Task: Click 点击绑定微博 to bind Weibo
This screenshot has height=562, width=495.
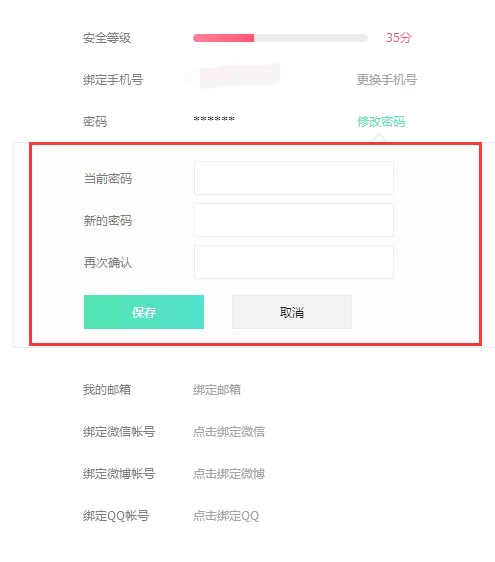Action: coord(229,474)
